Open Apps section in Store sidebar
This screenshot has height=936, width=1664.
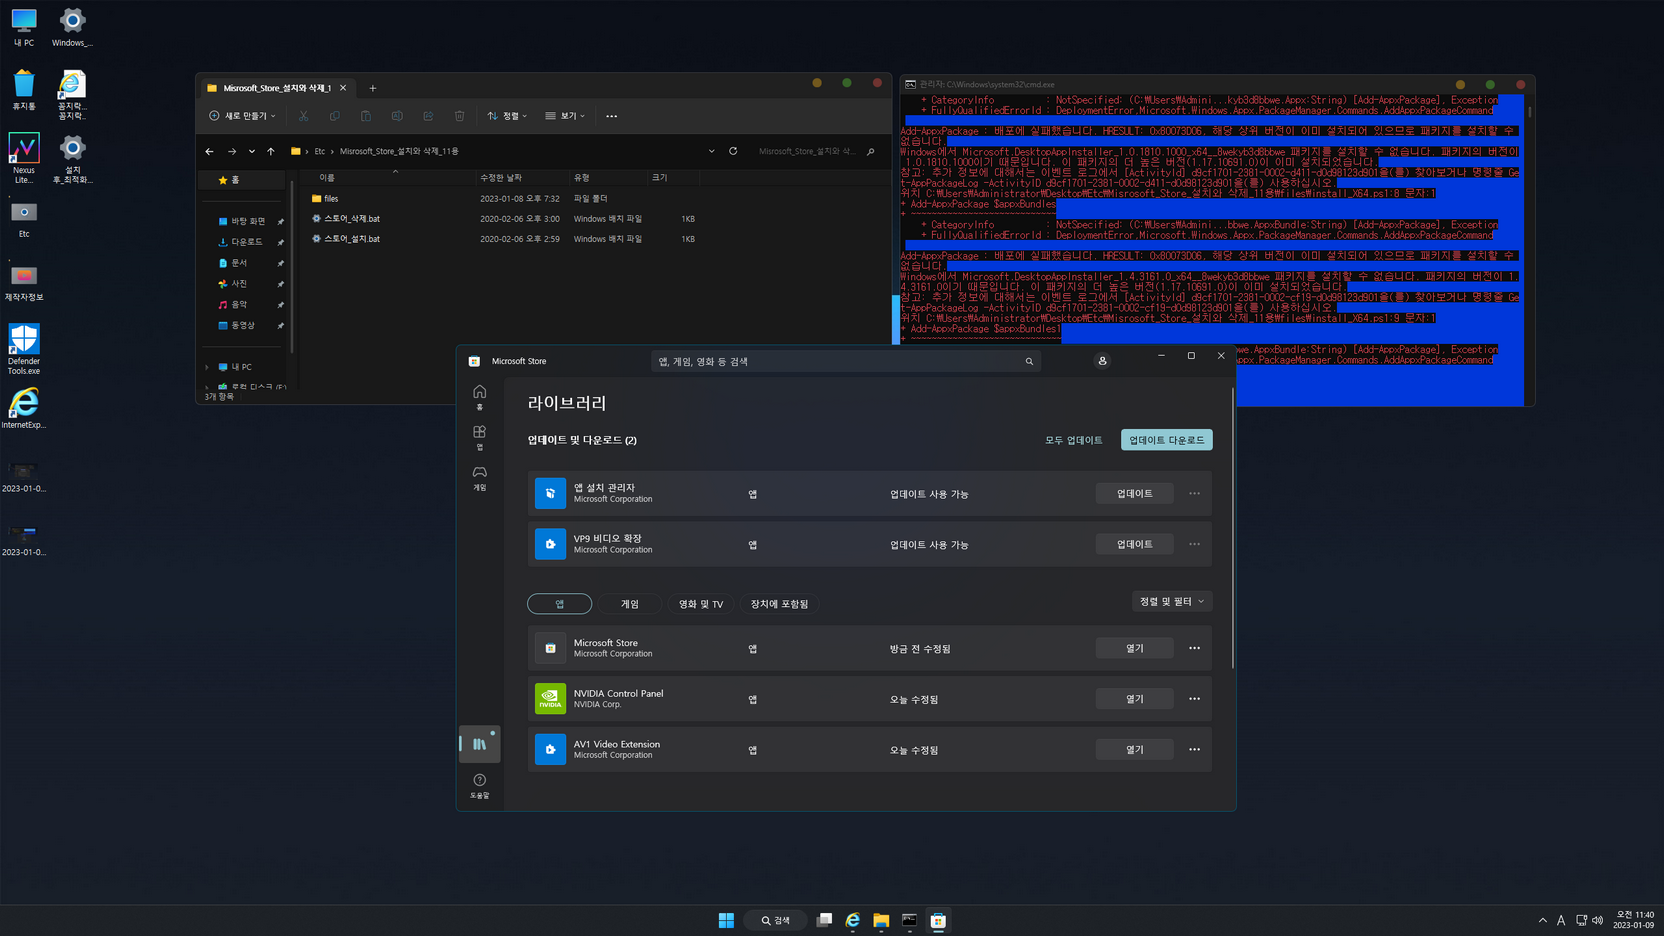coord(479,437)
